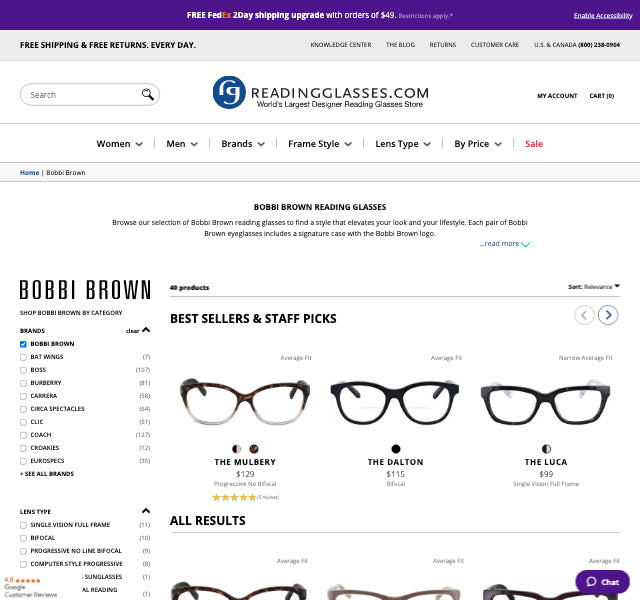The height and width of the screenshot is (600, 640).
Task: Select The Dalton black color swatch
Action: coord(396,449)
